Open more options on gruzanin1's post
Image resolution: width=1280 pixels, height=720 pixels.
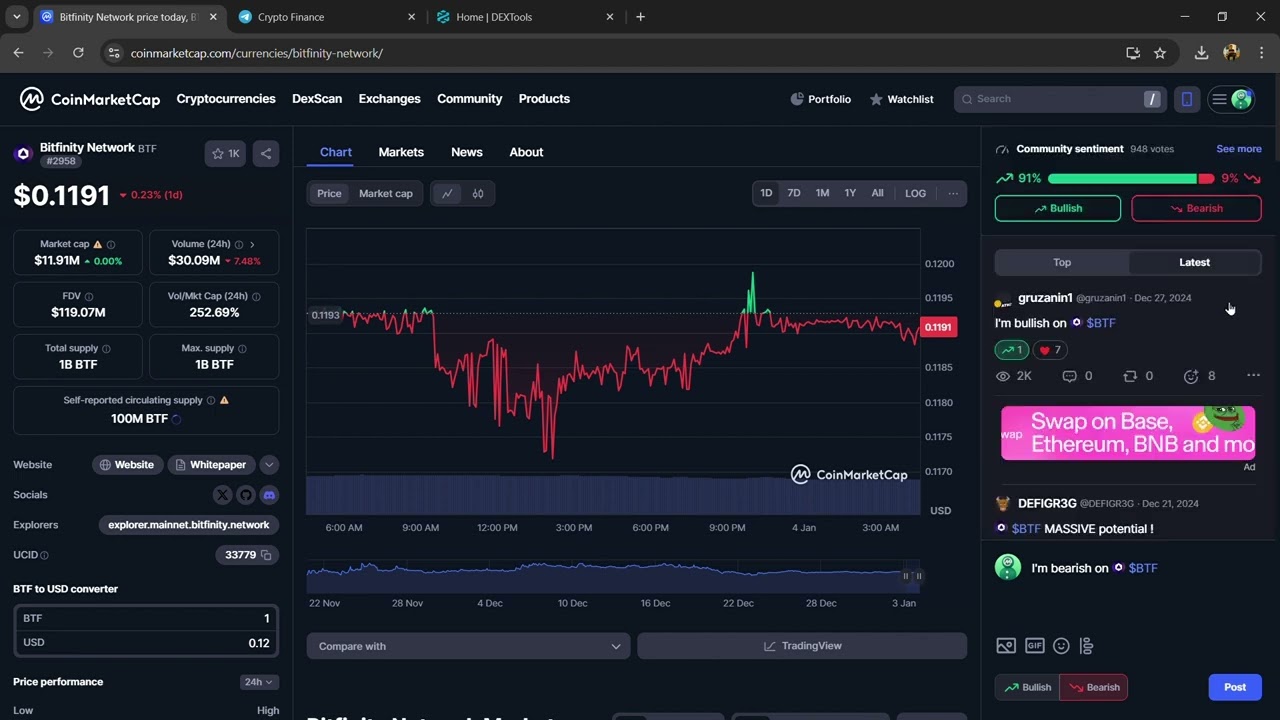(1253, 376)
